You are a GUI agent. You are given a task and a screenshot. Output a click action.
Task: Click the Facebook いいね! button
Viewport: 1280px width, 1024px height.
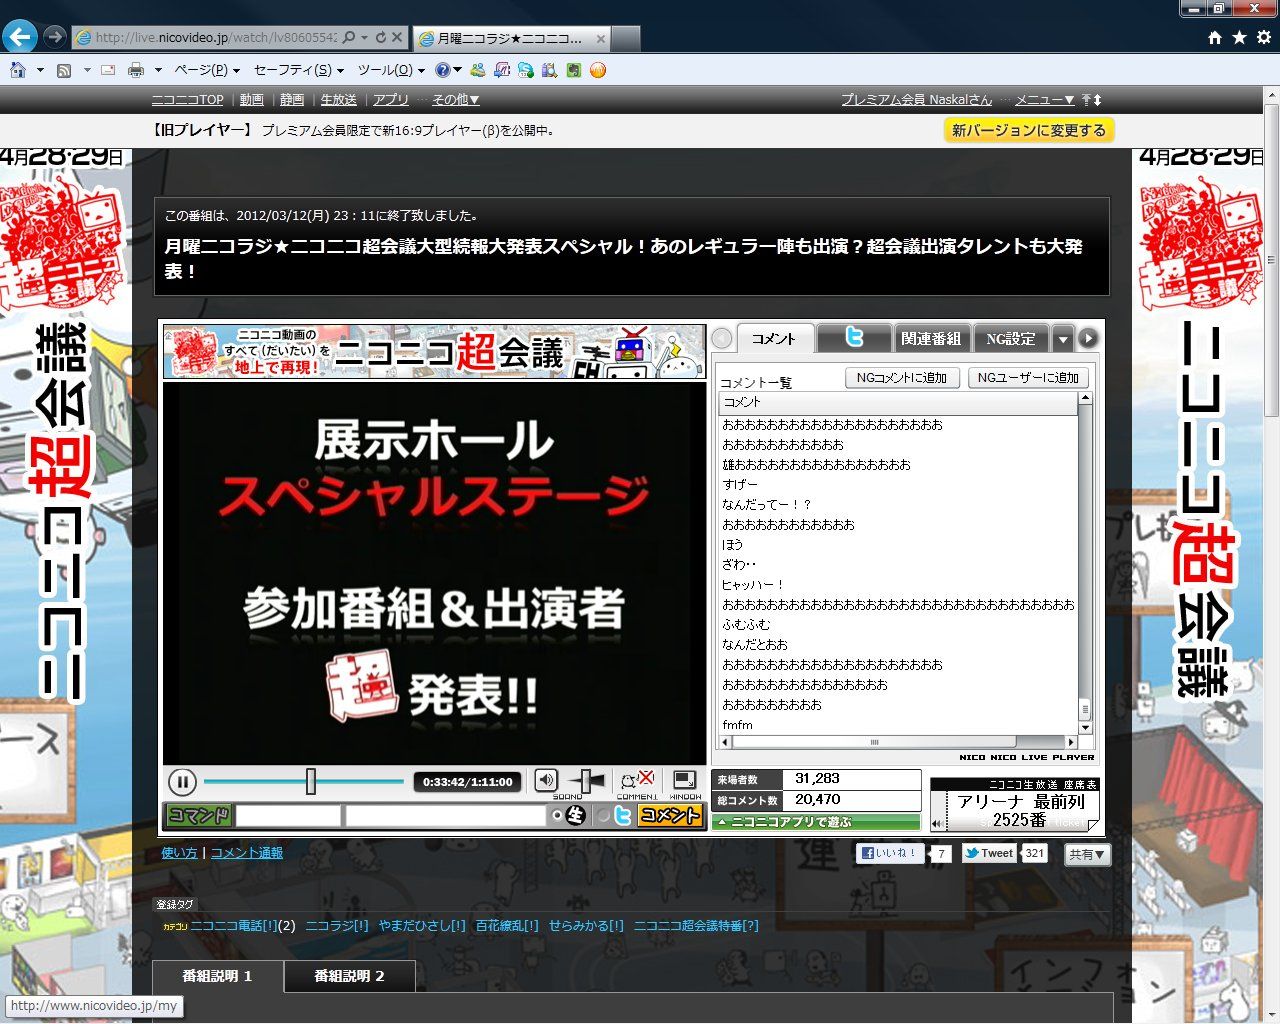click(x=890, y=853)
